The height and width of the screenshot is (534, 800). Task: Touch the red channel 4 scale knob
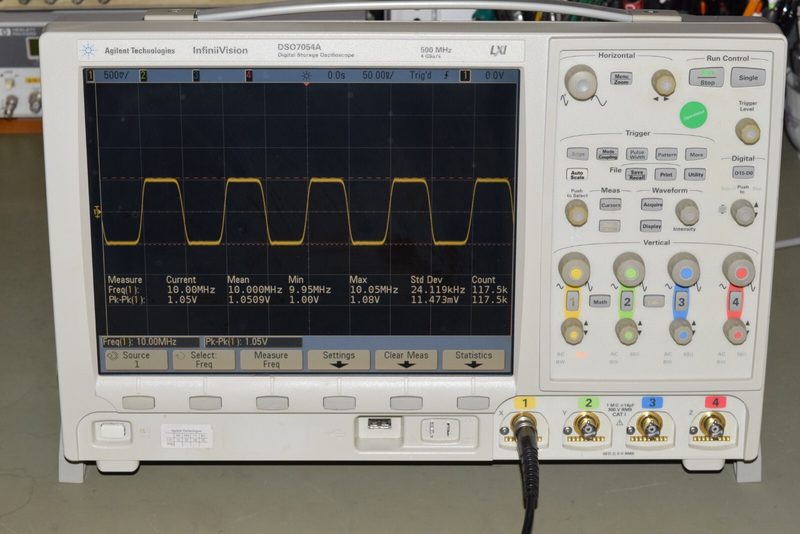[738, 271]
